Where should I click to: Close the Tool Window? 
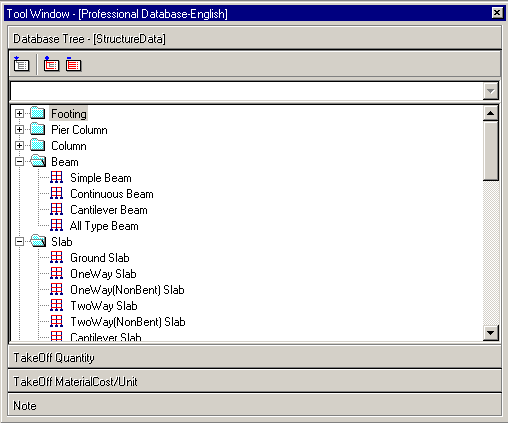pyautogui.click(x=497, y=13)
